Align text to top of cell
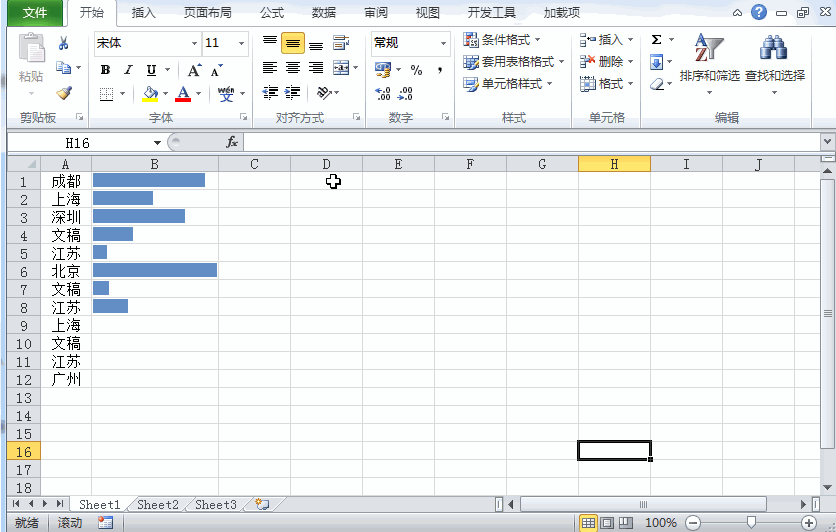This screenshot has height=532, width=836. 270,42
